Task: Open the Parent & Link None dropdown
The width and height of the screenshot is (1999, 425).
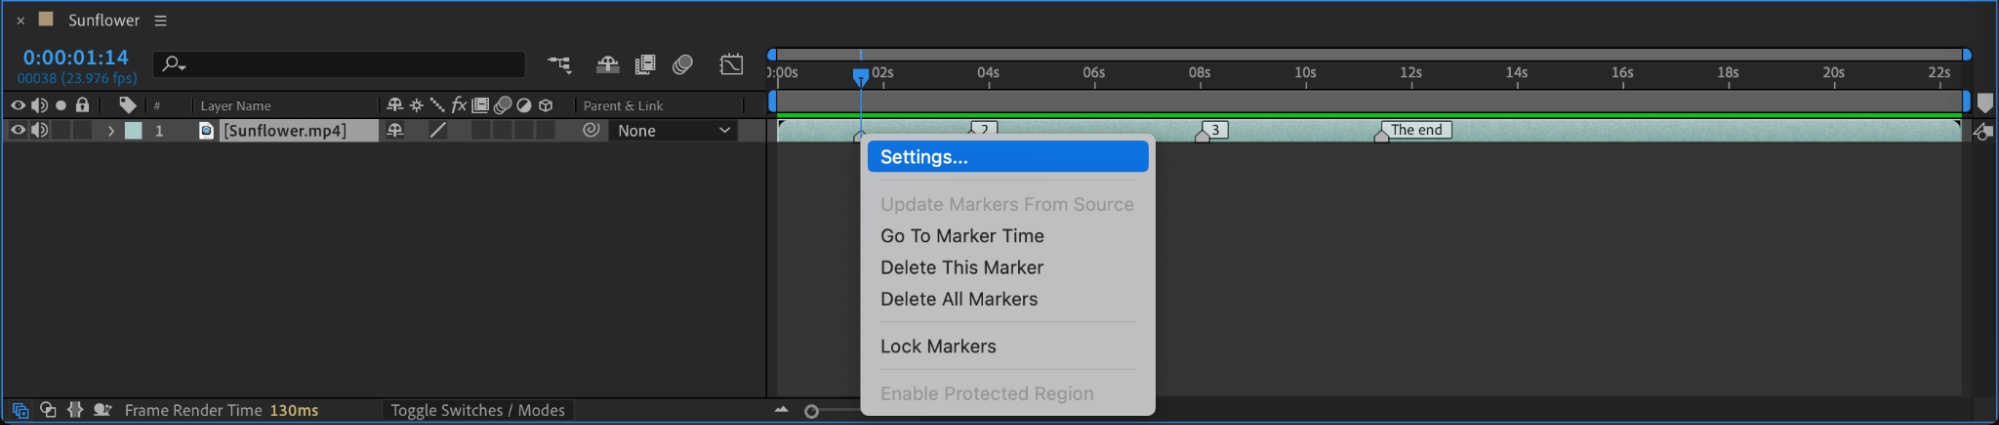Action: coord(673,131)
